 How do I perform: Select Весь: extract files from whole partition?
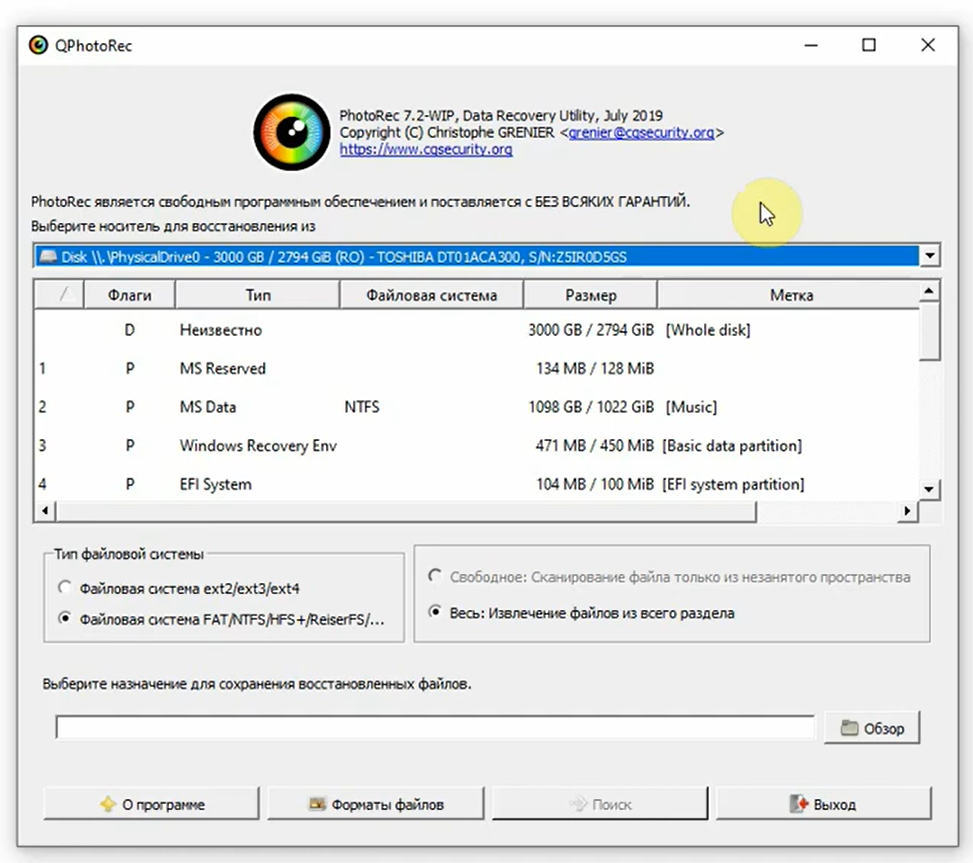(x=435, y=612)
